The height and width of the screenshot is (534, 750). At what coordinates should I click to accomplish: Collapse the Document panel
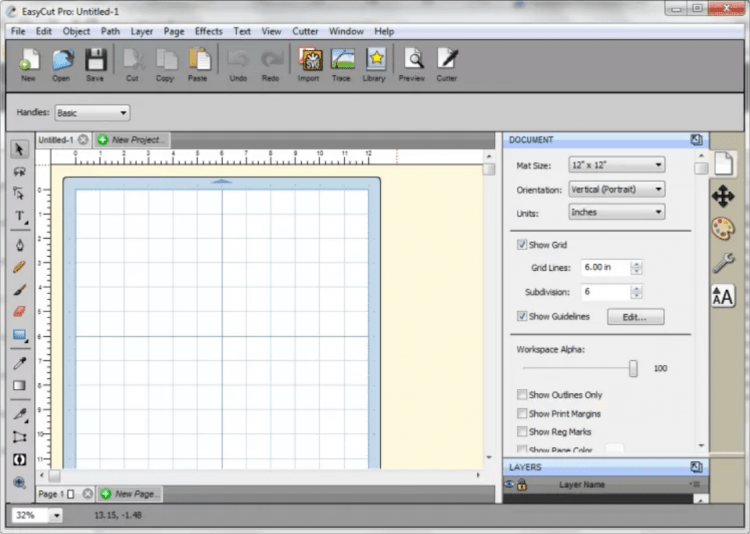coord(696,140)
